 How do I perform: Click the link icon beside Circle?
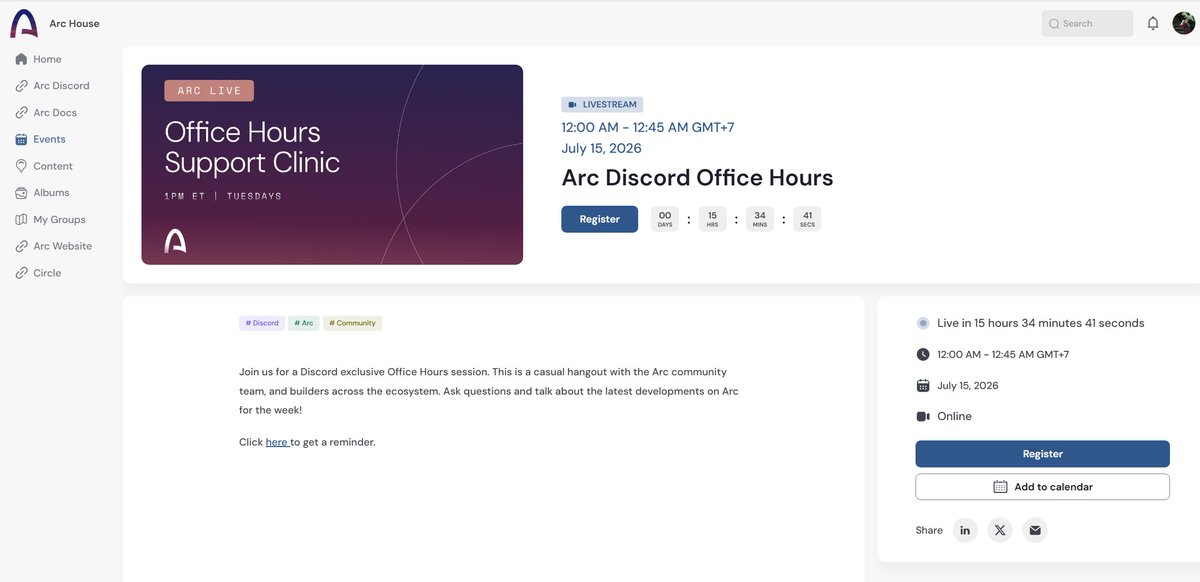tap(22, 273)
